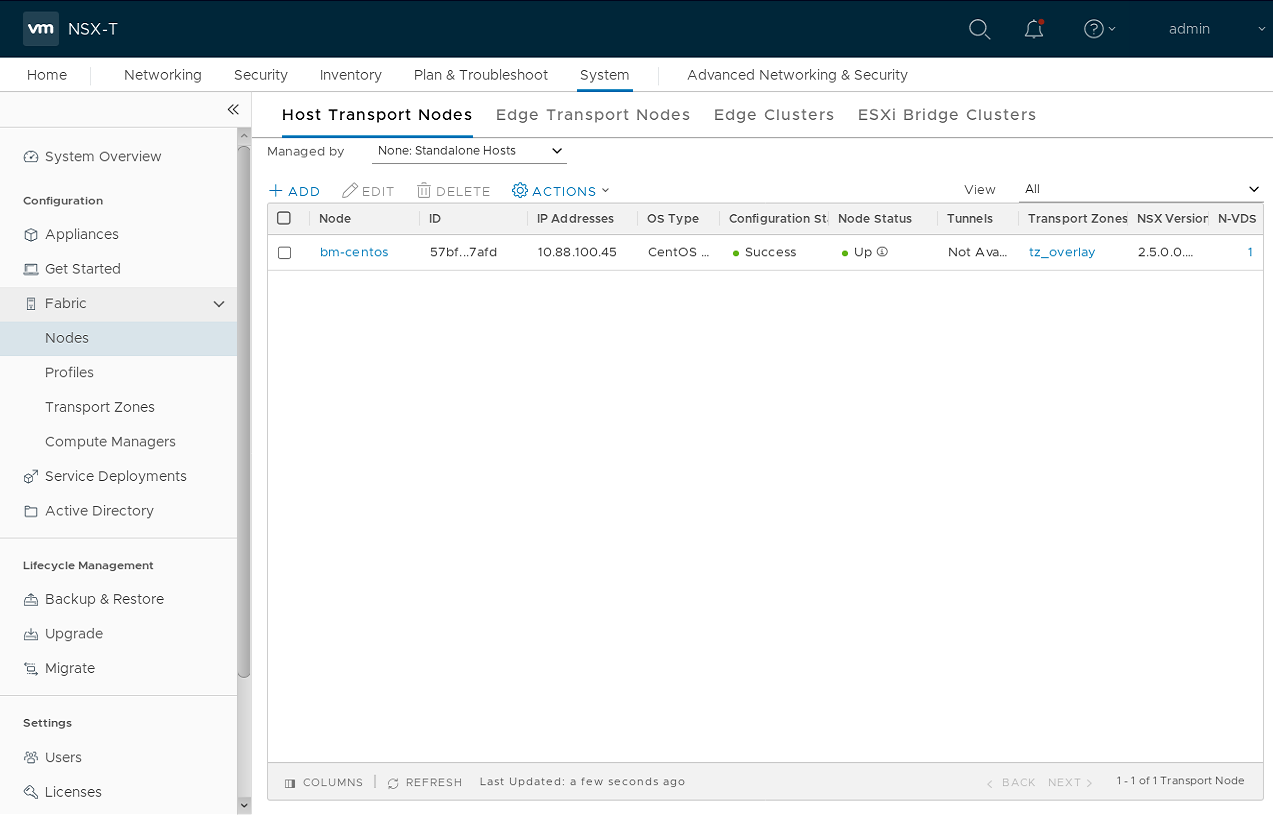Open the Inventory tab
Screen dimensions: 1273x815
(351, 75)
